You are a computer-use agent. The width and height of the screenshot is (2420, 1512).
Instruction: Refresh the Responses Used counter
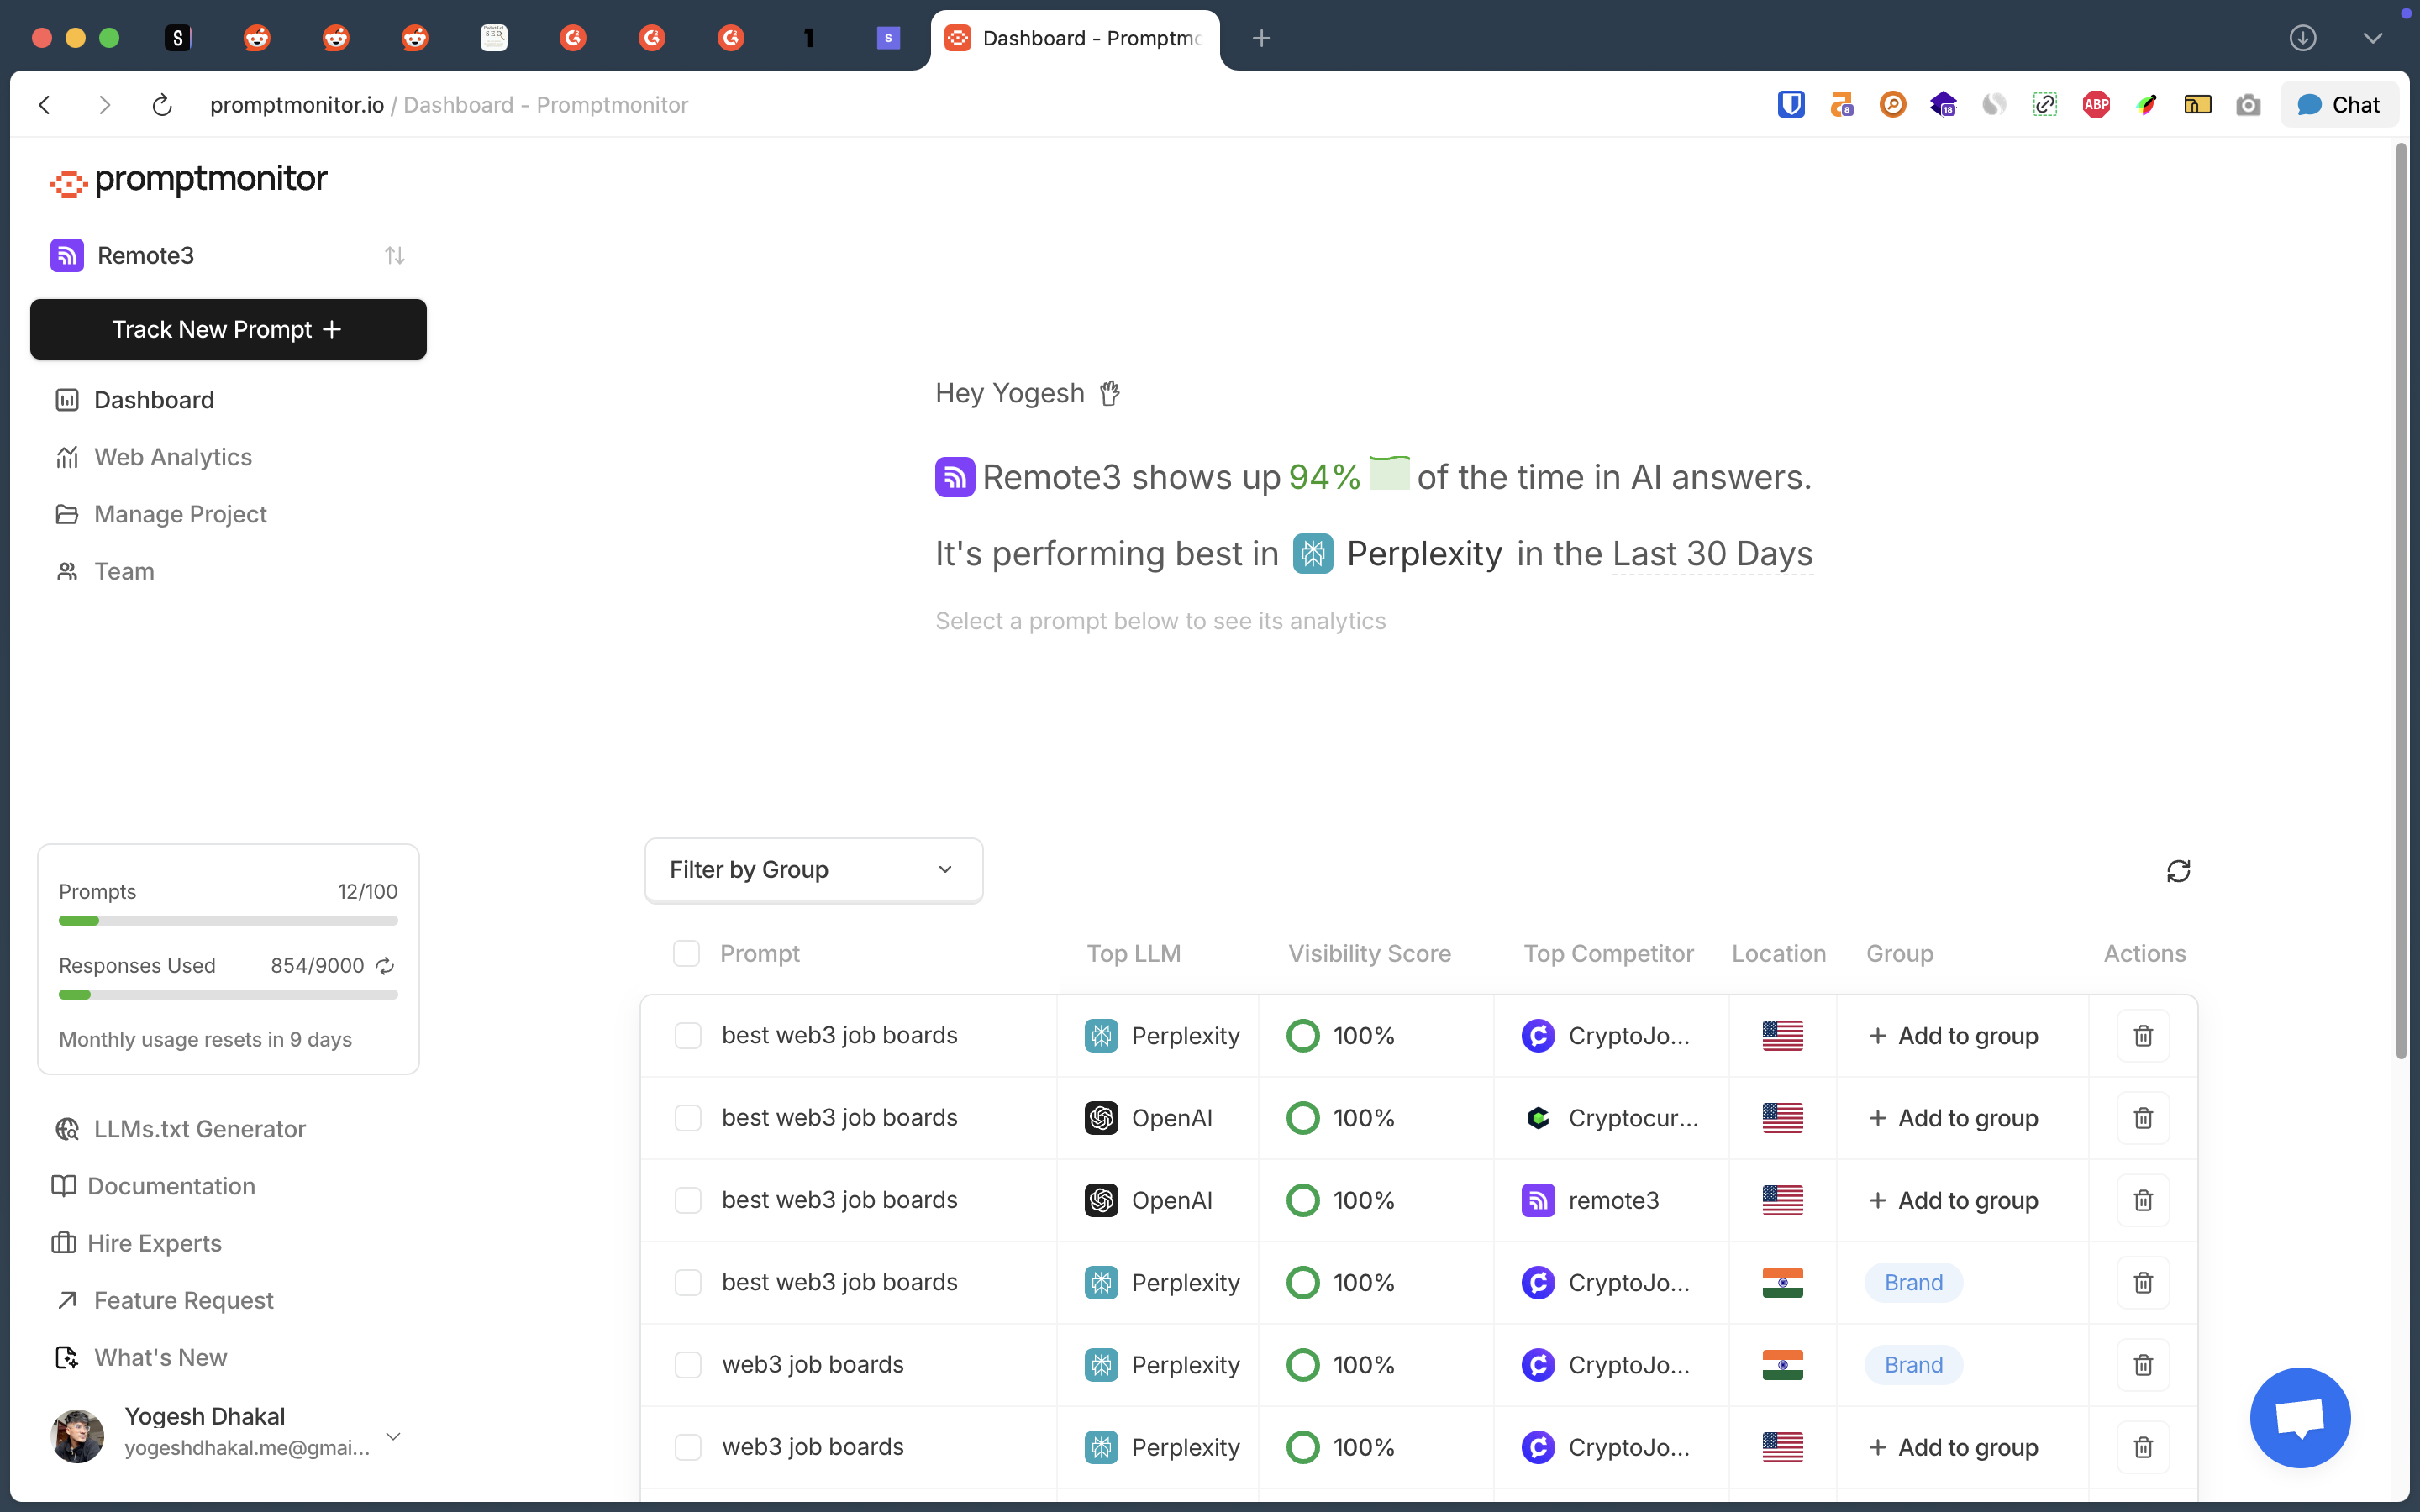coord(385,966)
